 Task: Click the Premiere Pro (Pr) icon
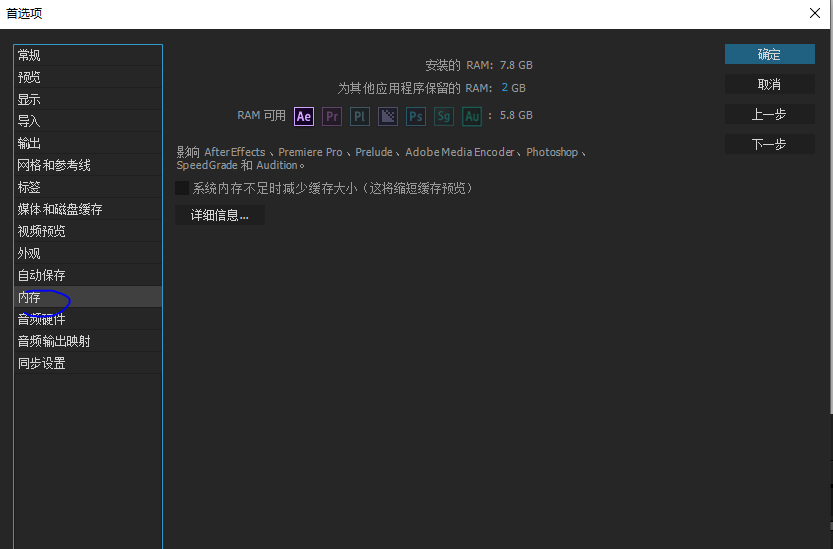click(332, 116)
